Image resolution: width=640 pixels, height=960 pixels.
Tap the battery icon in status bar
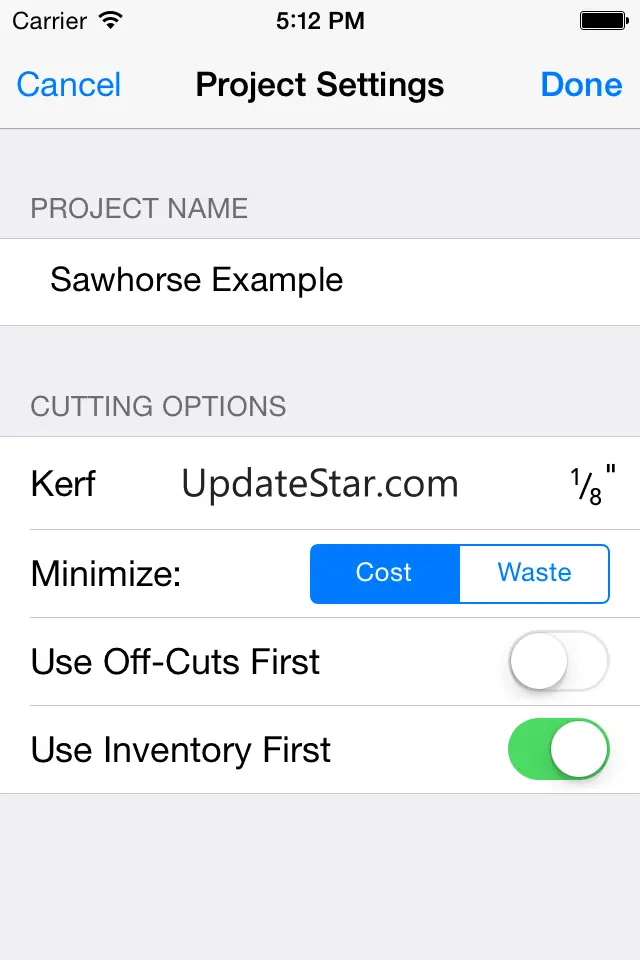click(603, 19)
